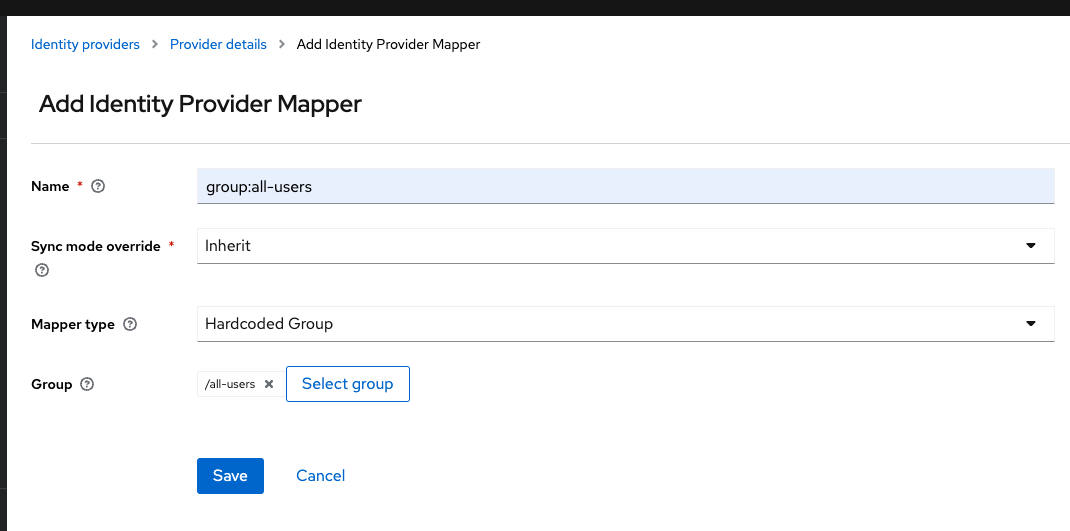Click the Mapper type help icon

130,324
